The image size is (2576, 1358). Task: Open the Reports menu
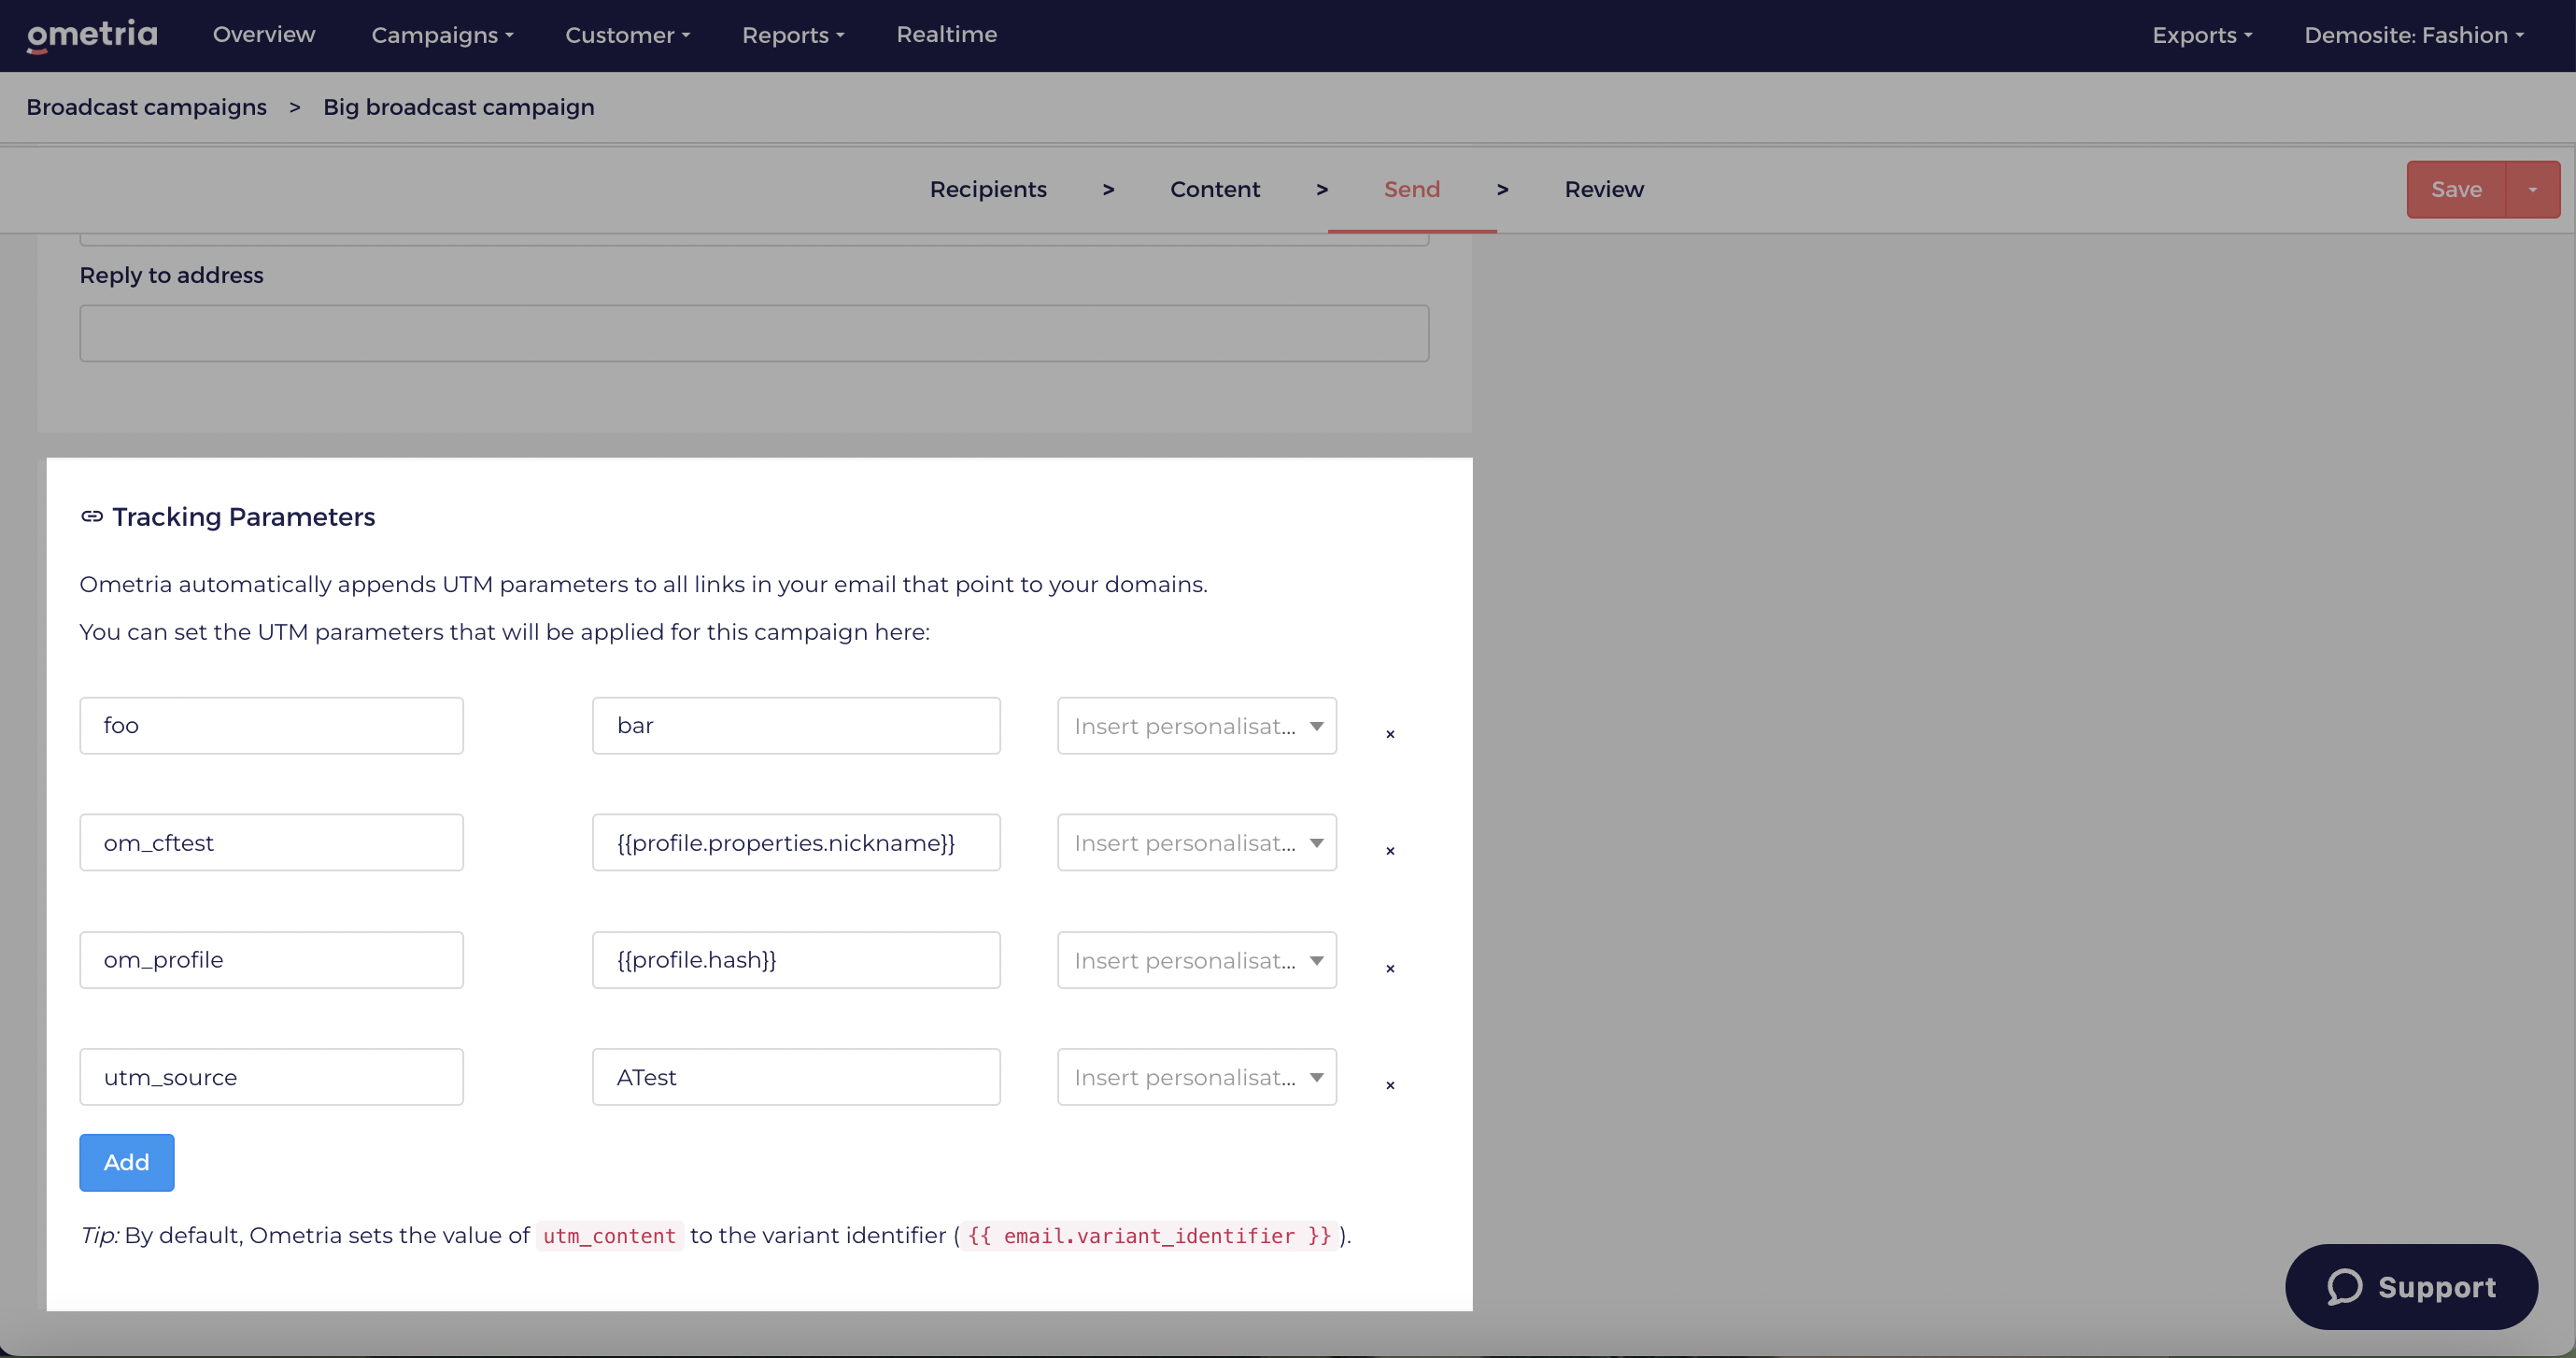tap(793, 35)
